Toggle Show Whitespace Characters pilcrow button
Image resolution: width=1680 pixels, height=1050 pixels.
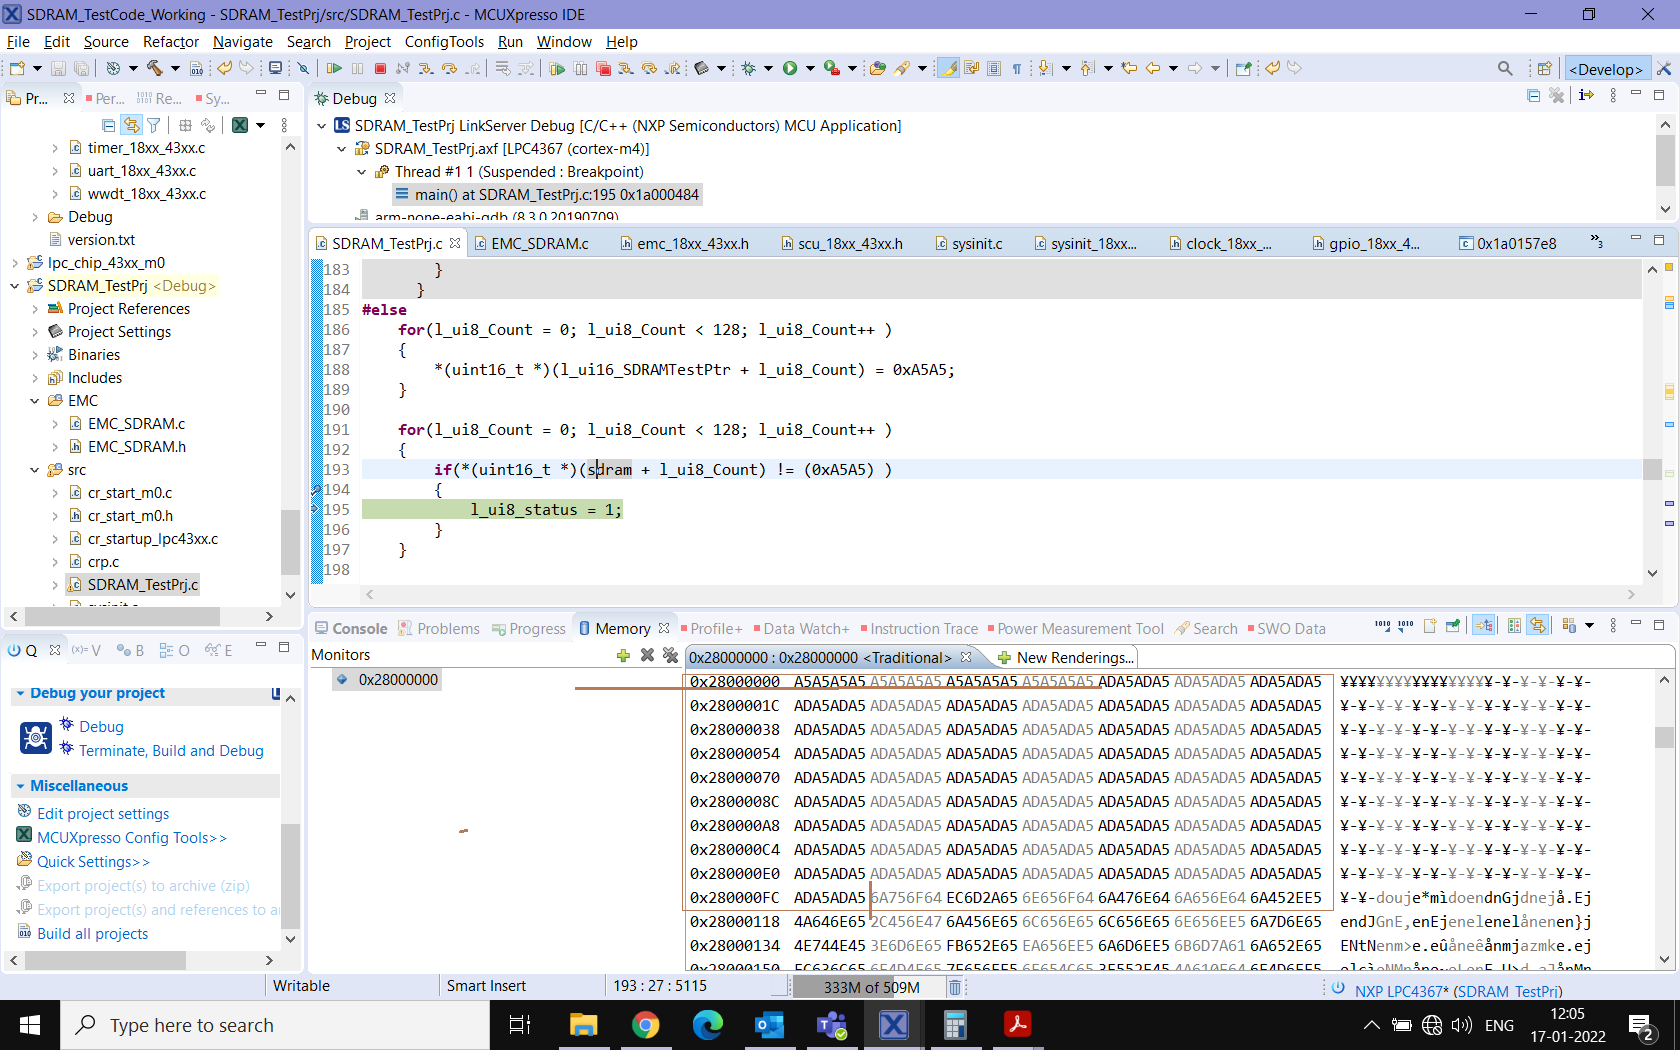tap(1017, 69)
